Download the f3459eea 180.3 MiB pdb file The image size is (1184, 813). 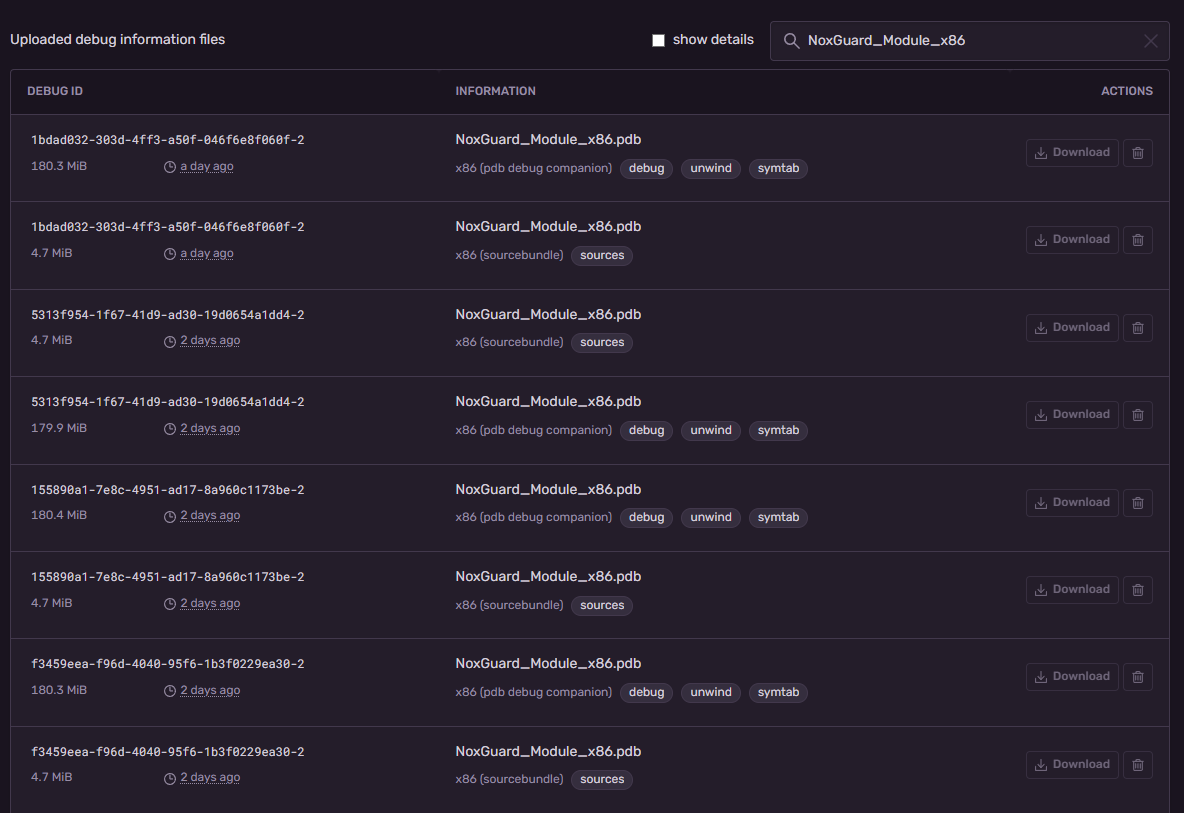(1071, 676)
